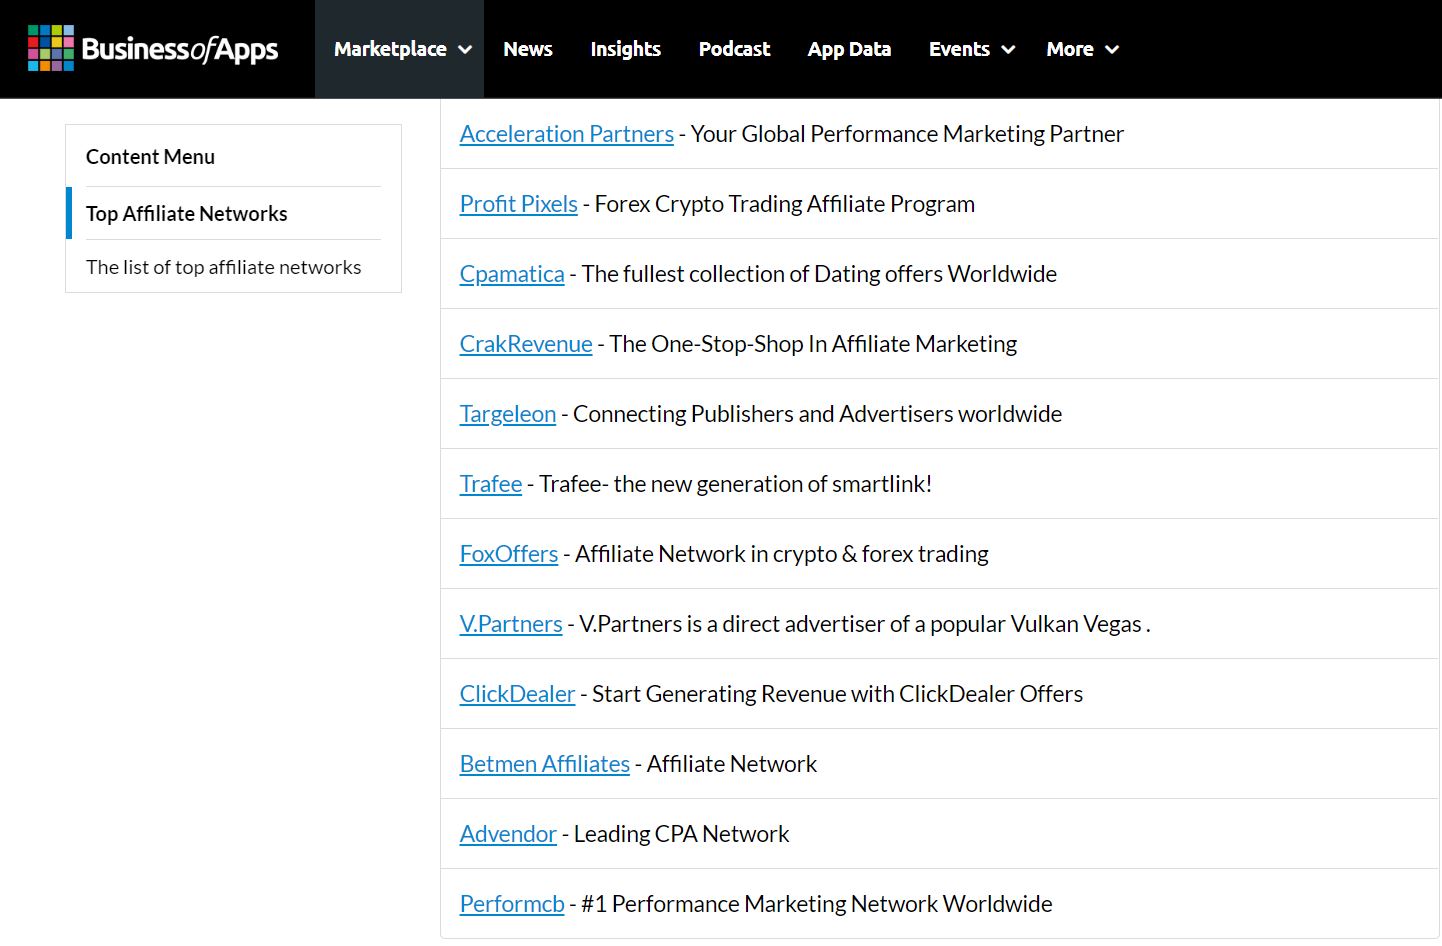Click text 'Your Global Performance Marketing Partner'
The width and height of the screenshot is (1442, 946).
pos(907,134)
